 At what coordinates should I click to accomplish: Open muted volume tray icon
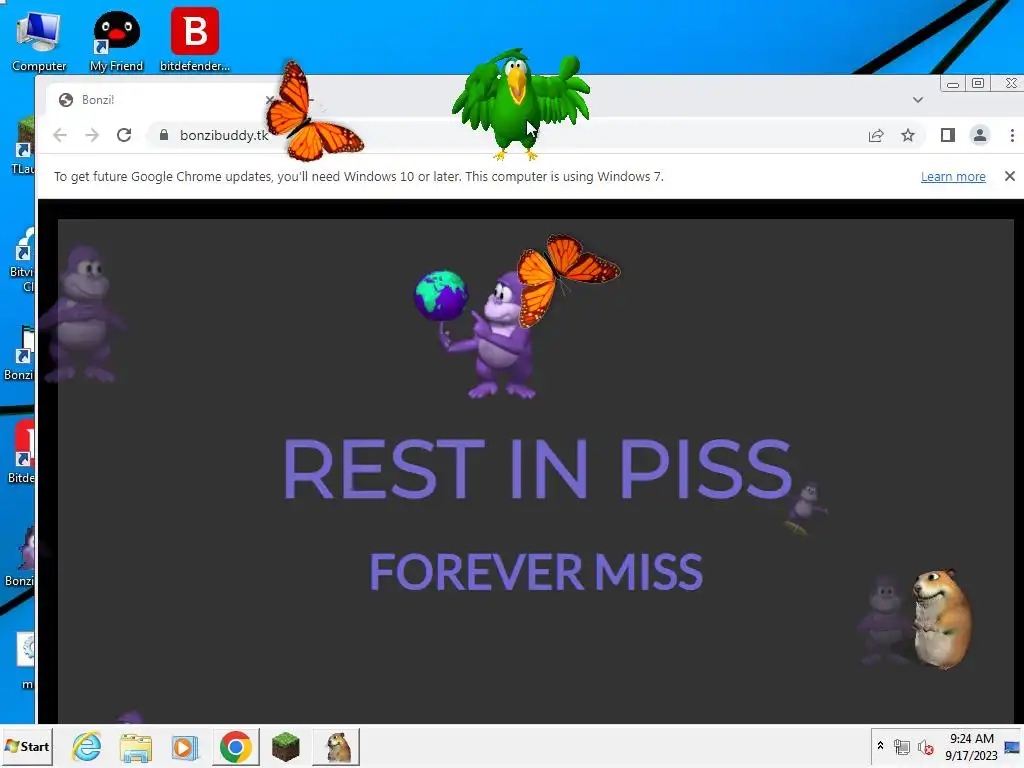pyautogui.click(x=925, y=746)
